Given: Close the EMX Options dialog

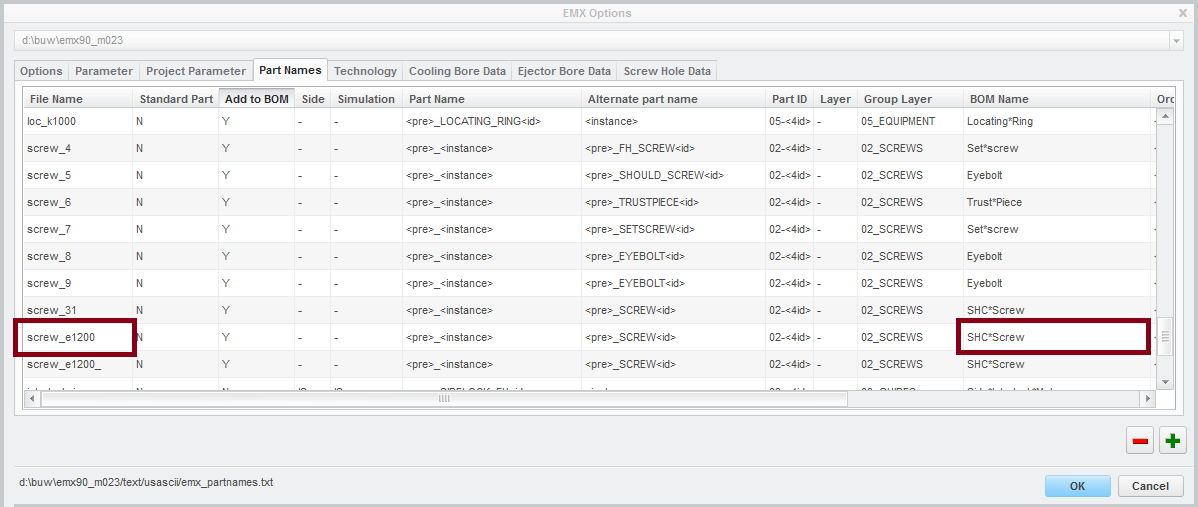Looking at the screenshot, I should (x=1183, y=13).
